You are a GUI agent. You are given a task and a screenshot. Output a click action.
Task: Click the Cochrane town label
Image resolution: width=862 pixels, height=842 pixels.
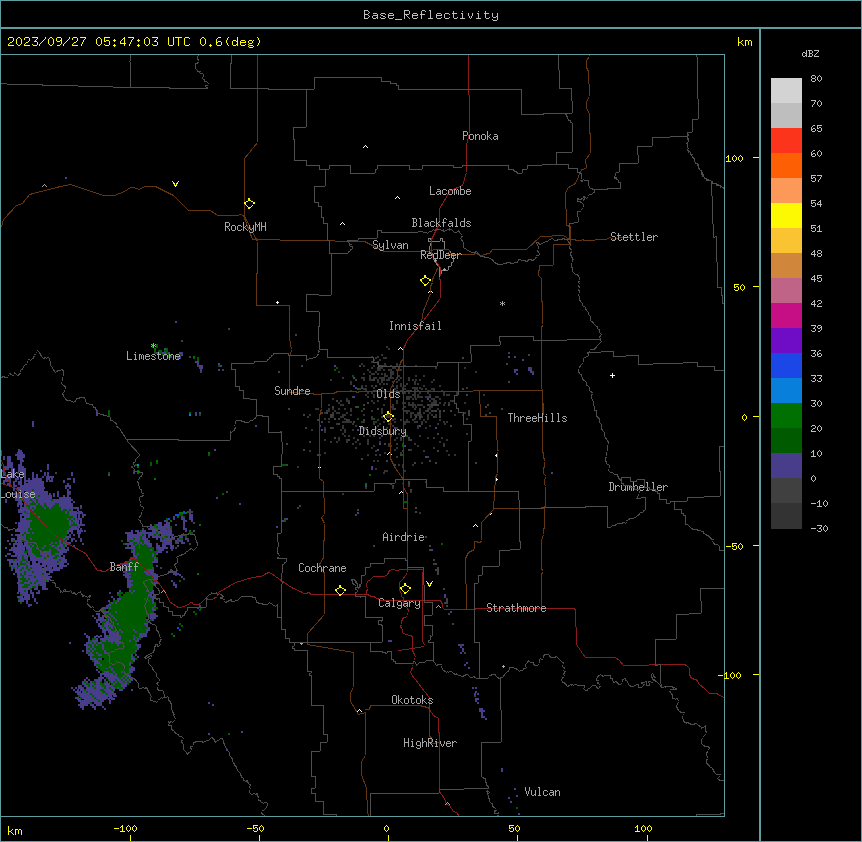click(x=322, y=568)
